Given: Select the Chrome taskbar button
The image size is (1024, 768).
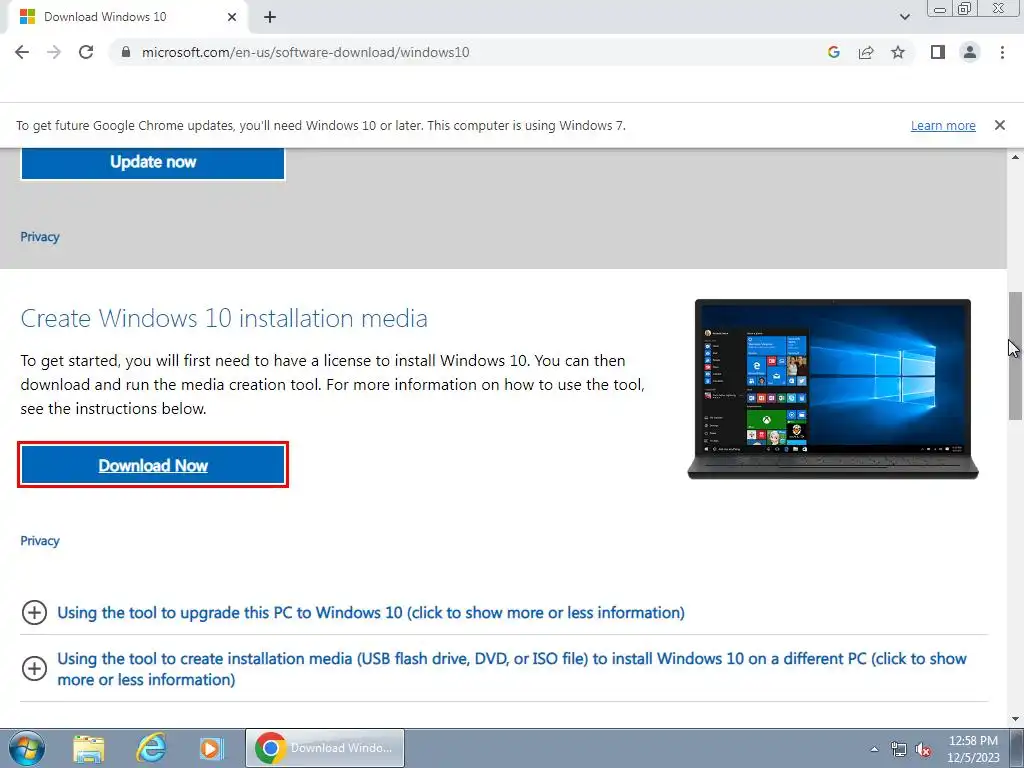Looking at the screenshot, I should pyautogui.click(x=325, y=748).
